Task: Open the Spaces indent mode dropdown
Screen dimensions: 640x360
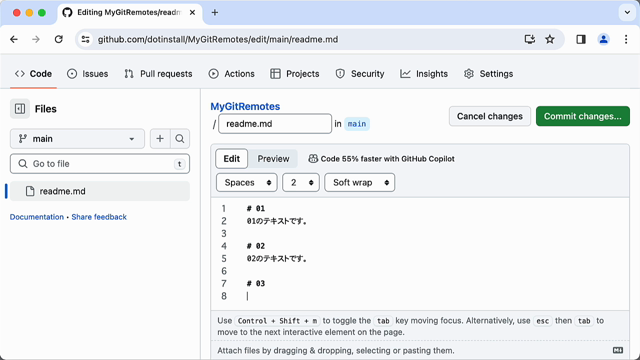Action: pos(247,182)
